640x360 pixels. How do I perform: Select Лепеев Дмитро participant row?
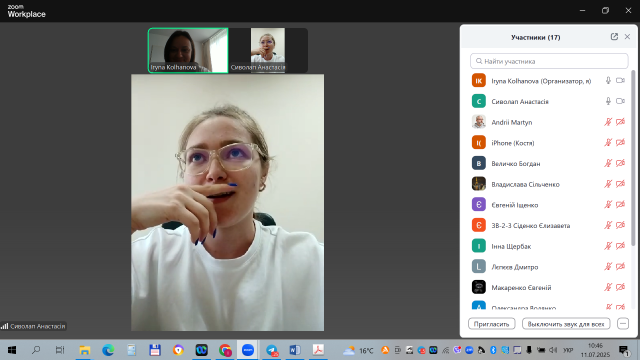tap(548, 267)
